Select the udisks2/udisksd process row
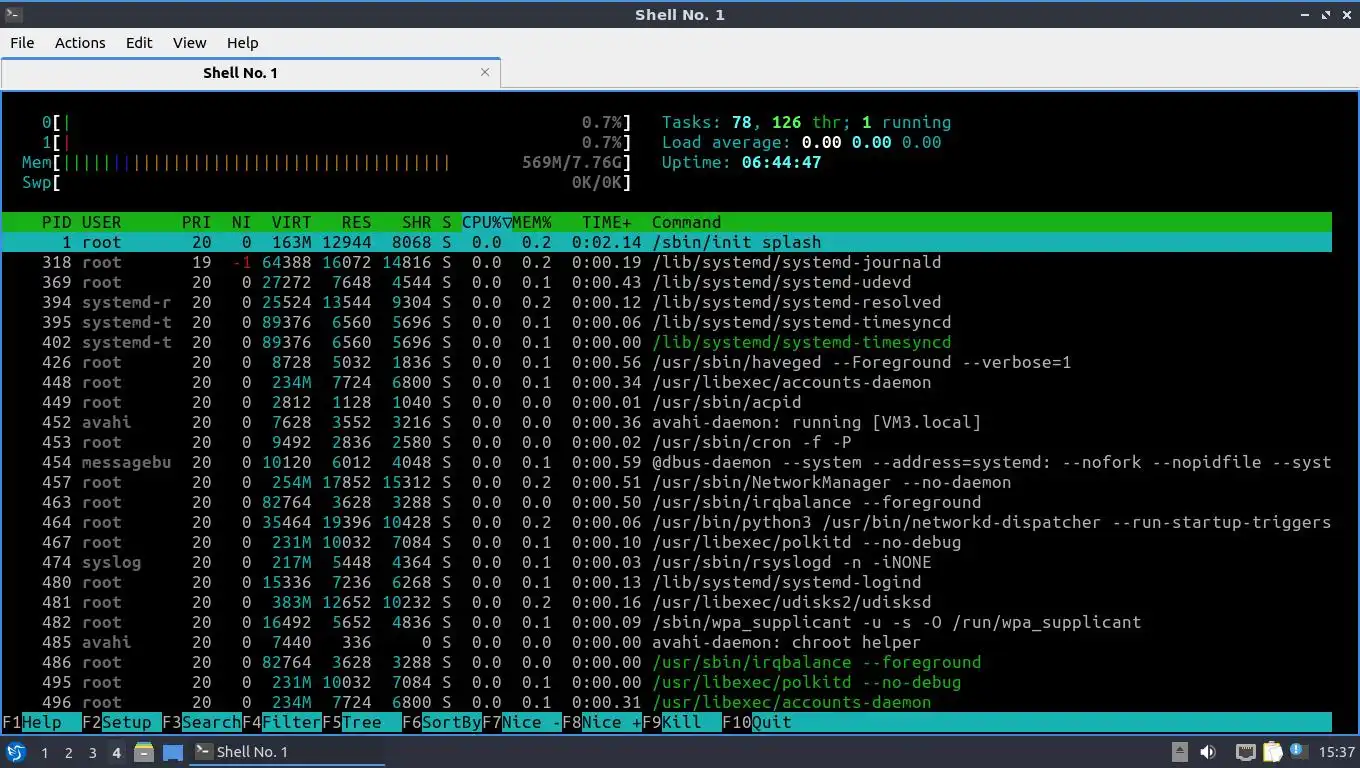 point(667,602)
